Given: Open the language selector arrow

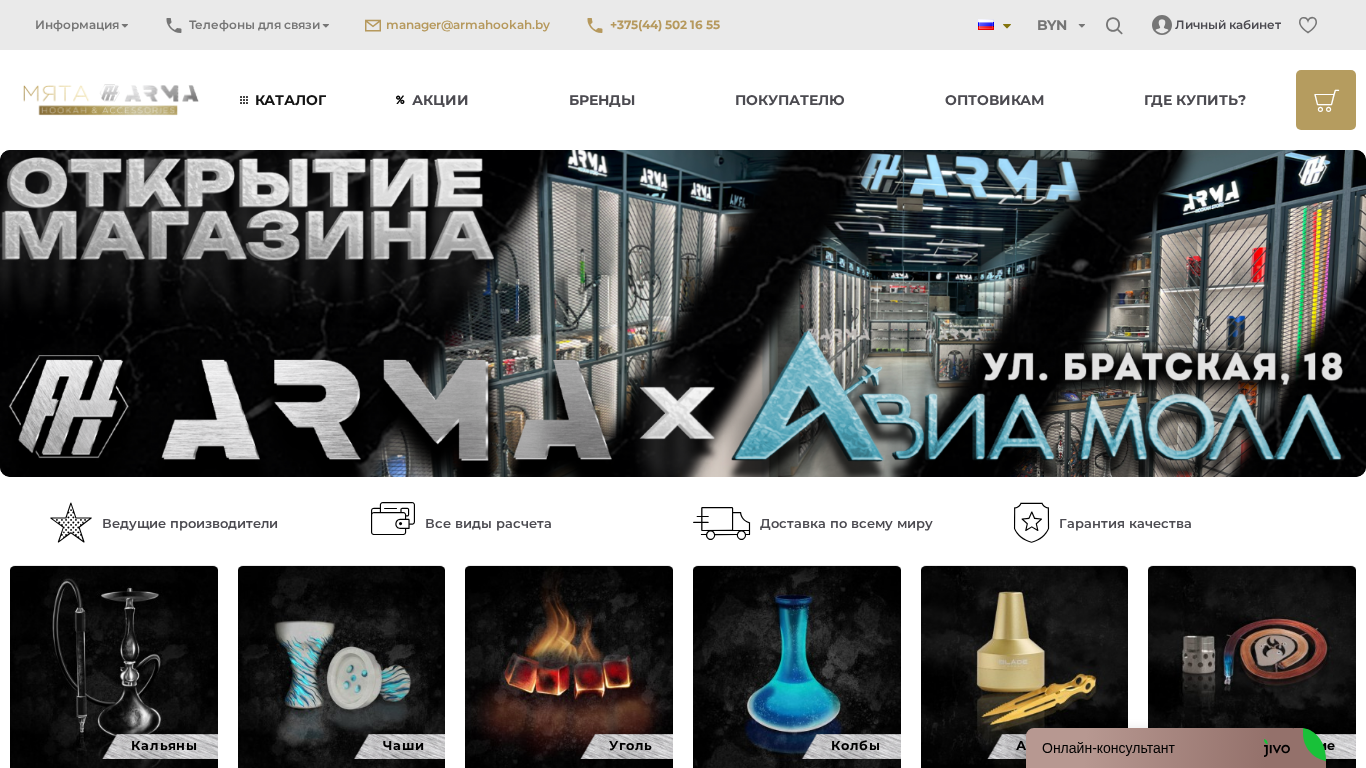Looking at the screenshot, I should click(1007, 26).
